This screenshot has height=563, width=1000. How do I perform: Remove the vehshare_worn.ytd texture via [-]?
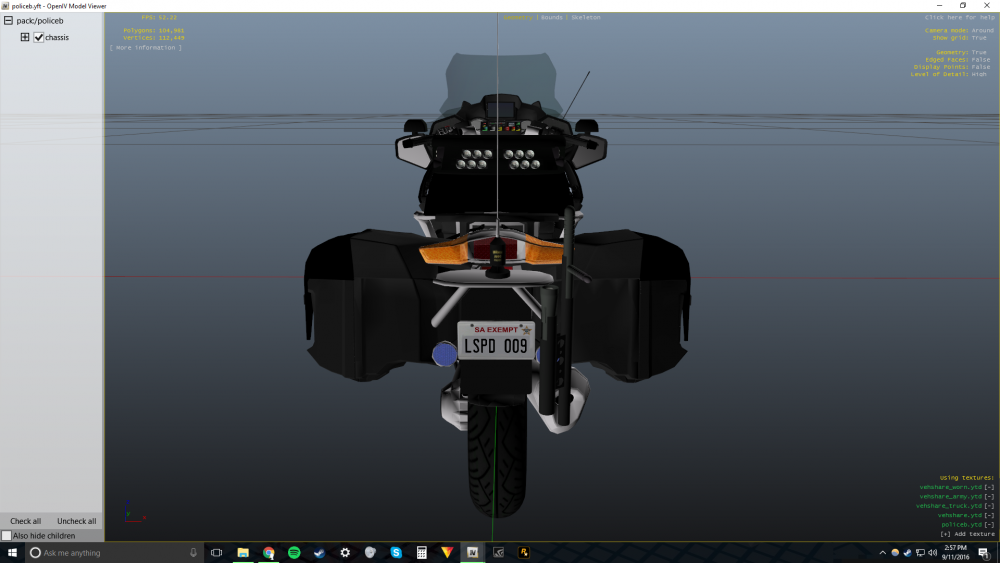coord(989,487)
